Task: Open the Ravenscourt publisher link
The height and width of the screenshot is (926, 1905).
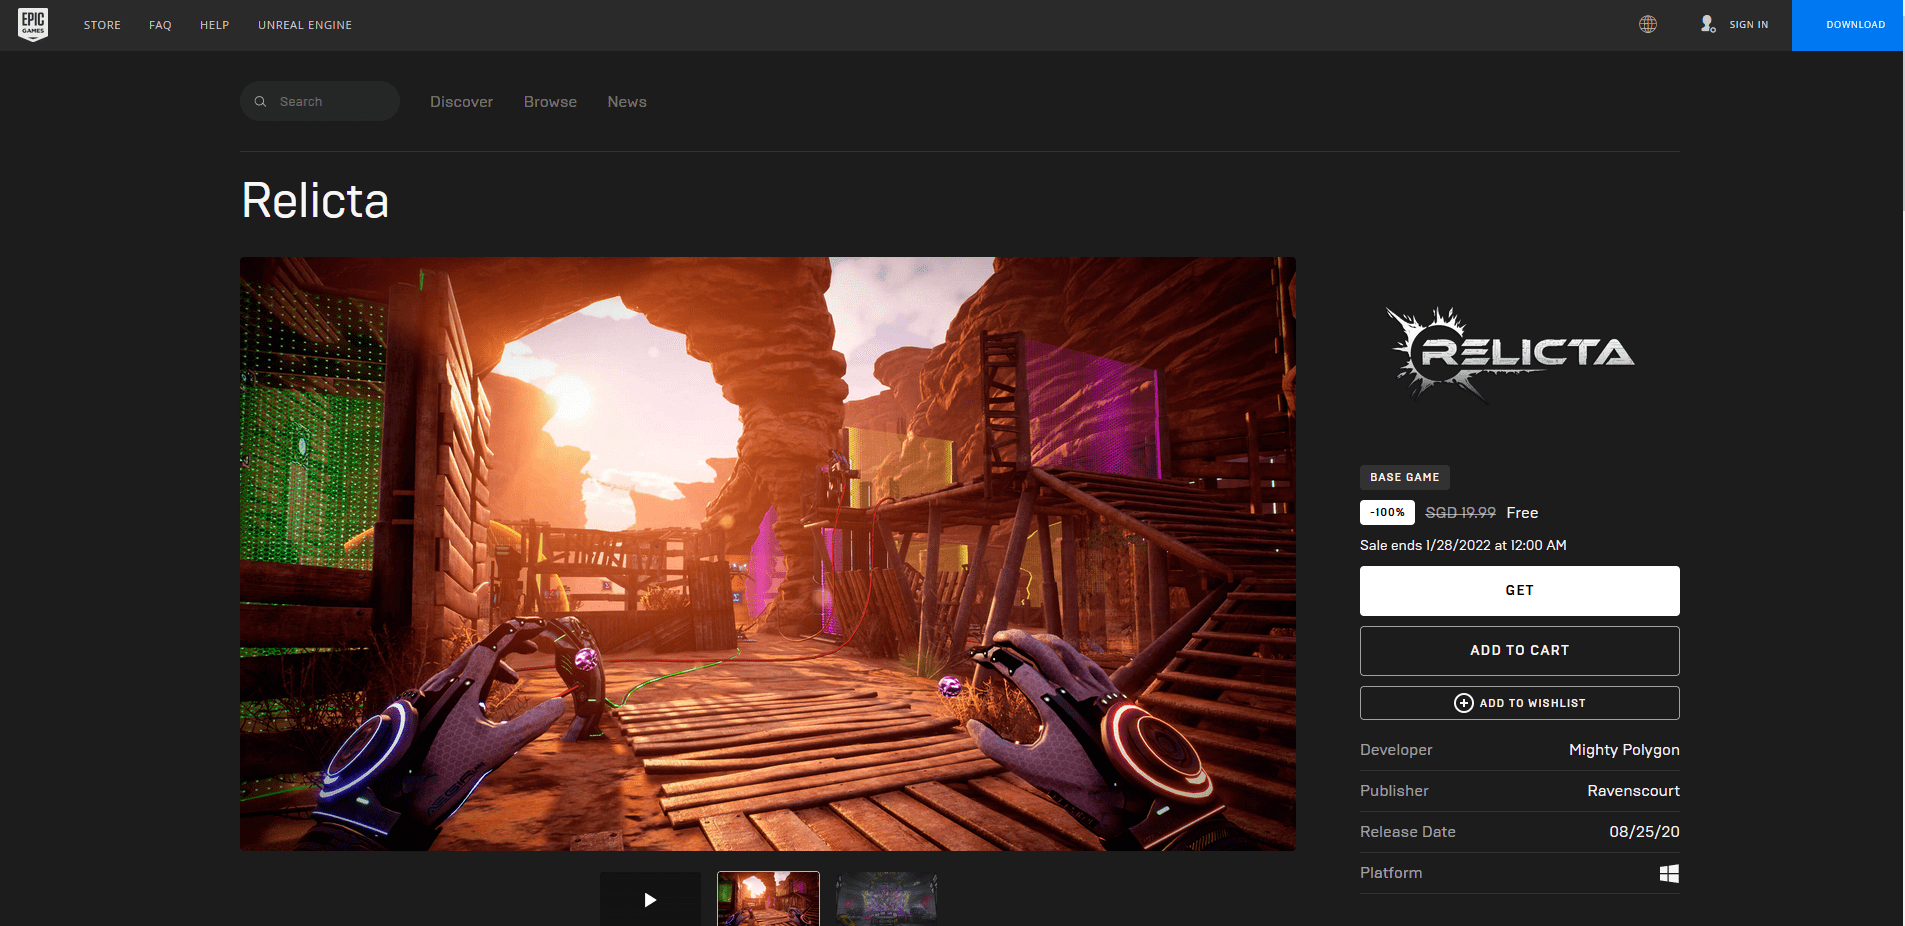Action: click(x=1633, y=791)
